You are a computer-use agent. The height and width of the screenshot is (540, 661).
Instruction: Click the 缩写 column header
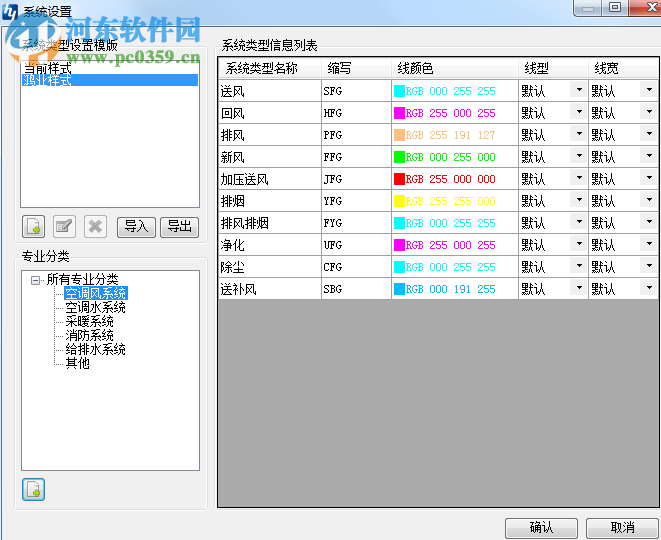(357, 68)
